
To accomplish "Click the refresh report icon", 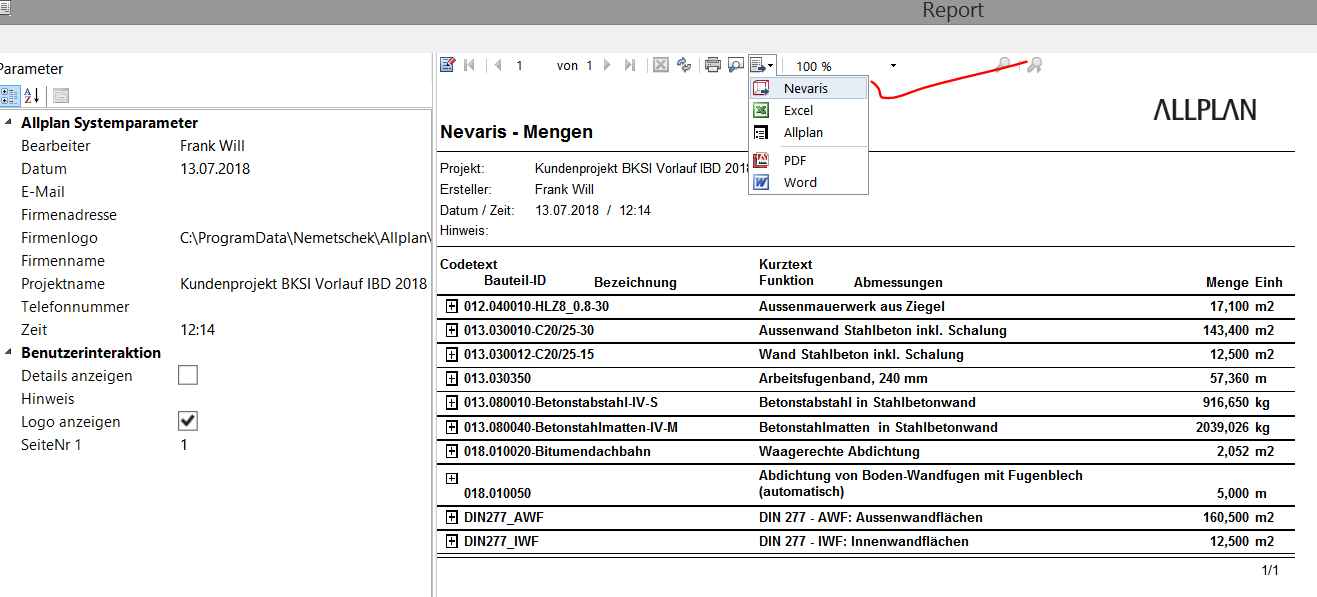I will [x=684, y=65].
